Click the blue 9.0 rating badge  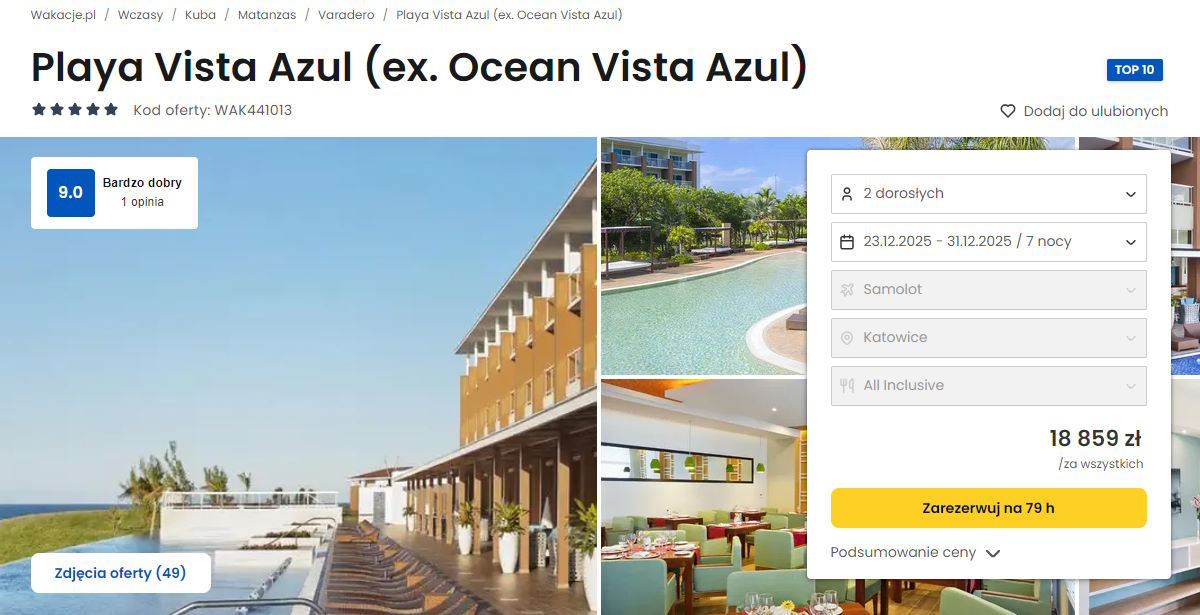(70, 193)
